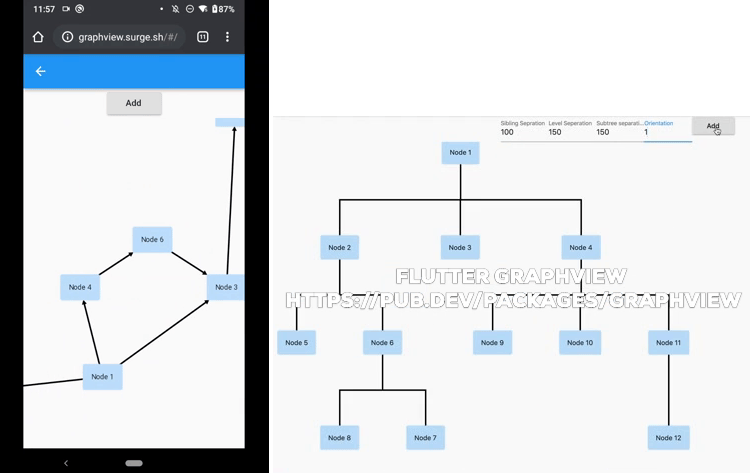Click the graphview.surge.sh address bar
This screenshot has width=750, height=473.
click(119, 37)
